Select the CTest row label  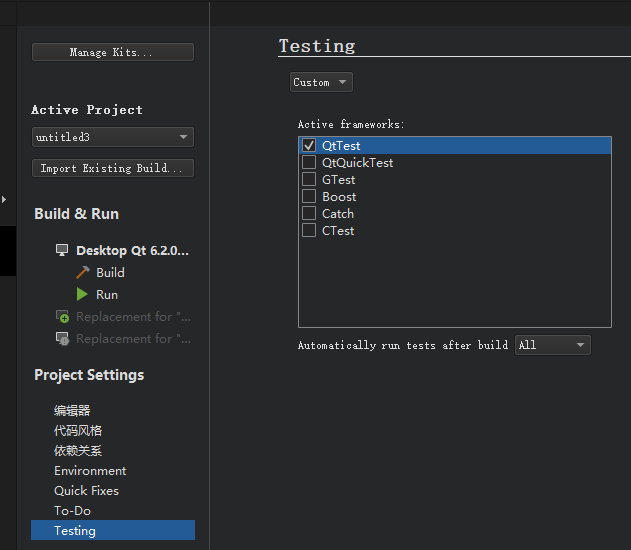pos(338,231)
